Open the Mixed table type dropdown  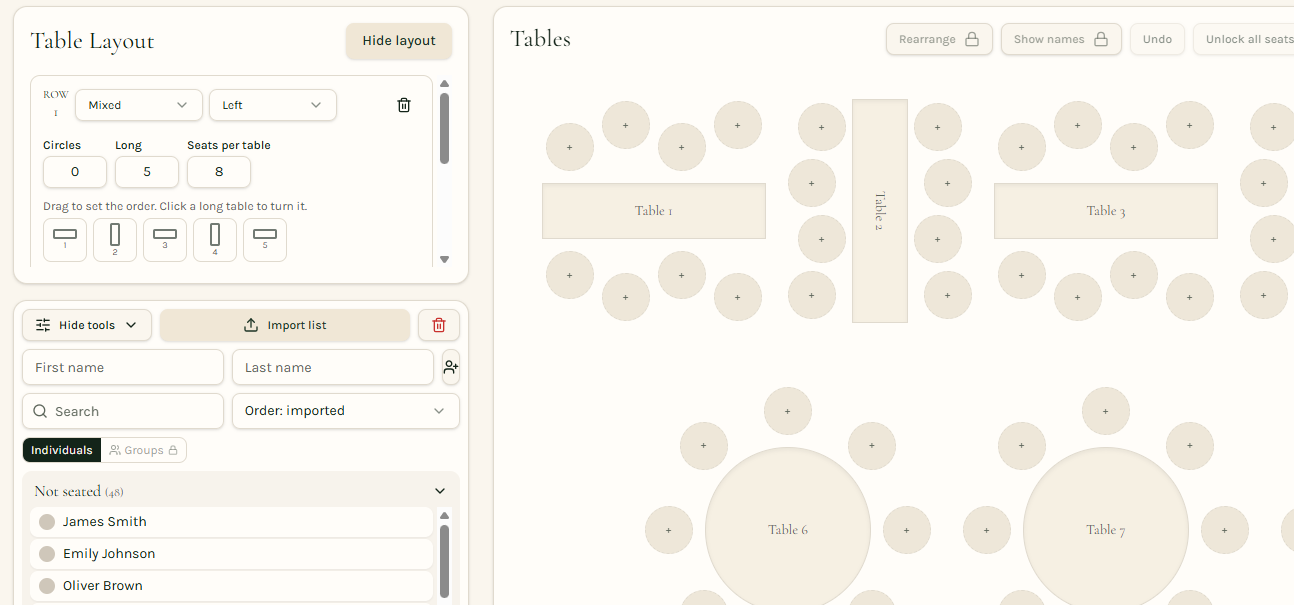click(139, 105)
